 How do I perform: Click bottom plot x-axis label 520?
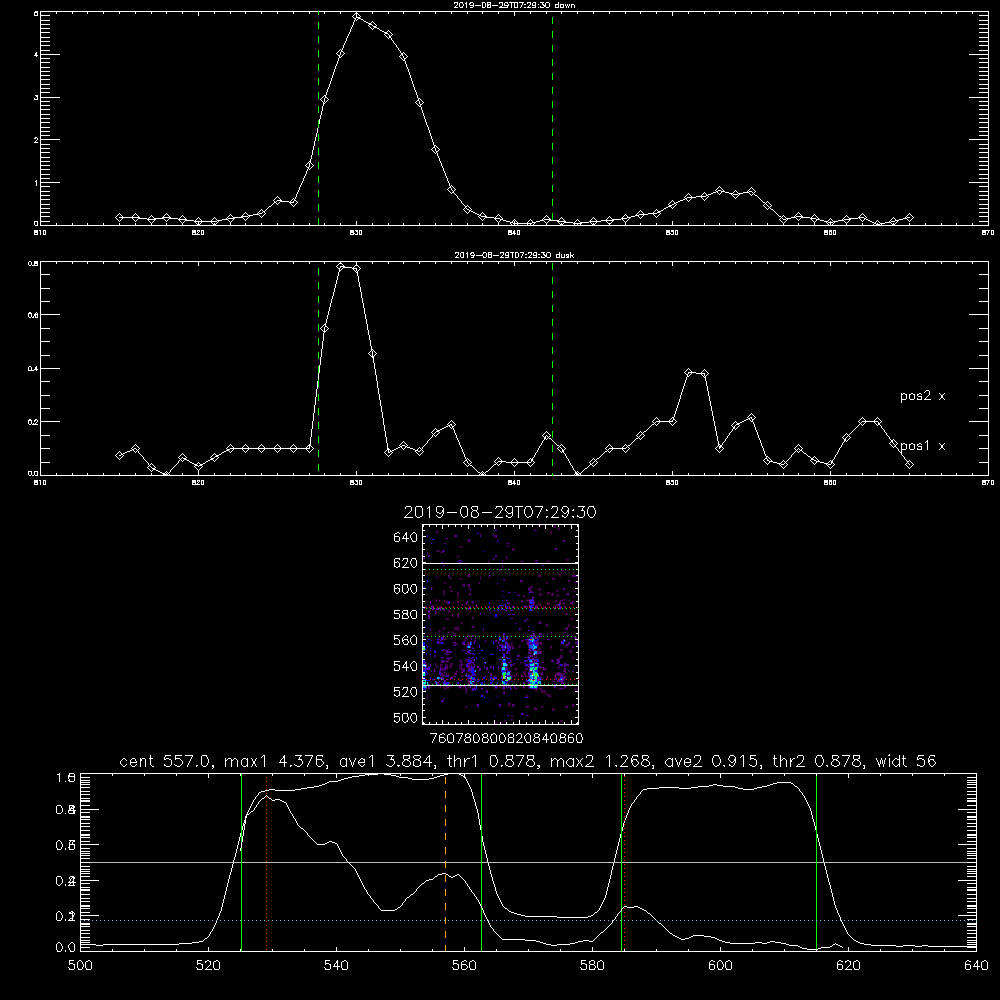pyautogui.click(x=208, y=966)
